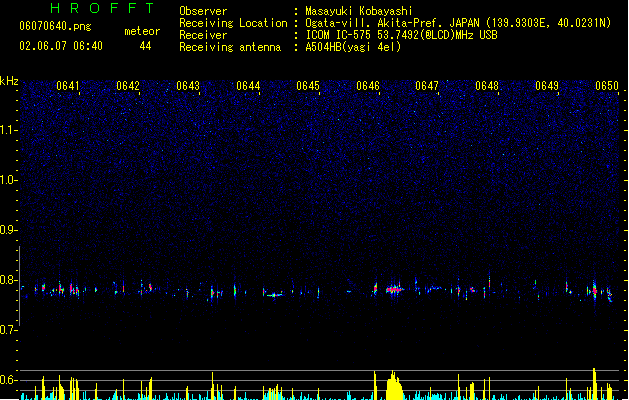Click the 0641 time marker
The height and width of the screenshot is (400, 629).
[68, 86]
